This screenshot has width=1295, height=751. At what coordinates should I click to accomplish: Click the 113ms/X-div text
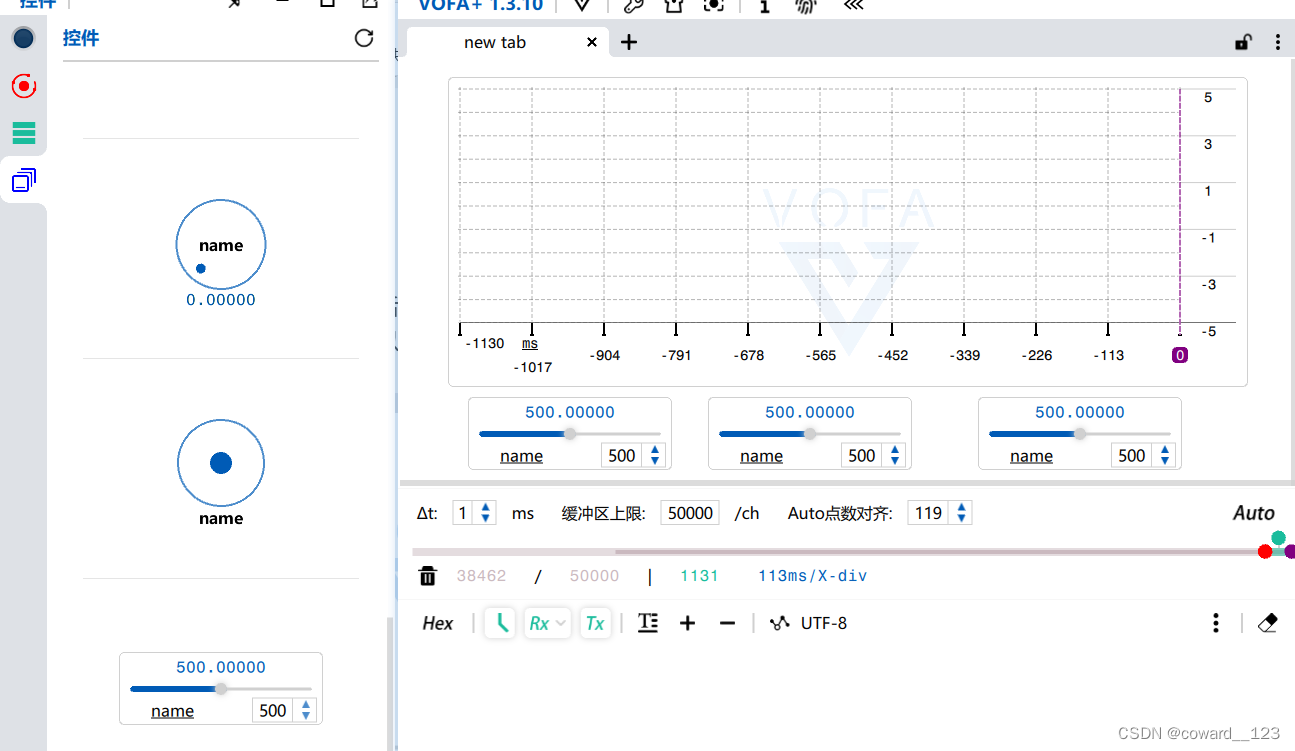click(x=813, y=576)
